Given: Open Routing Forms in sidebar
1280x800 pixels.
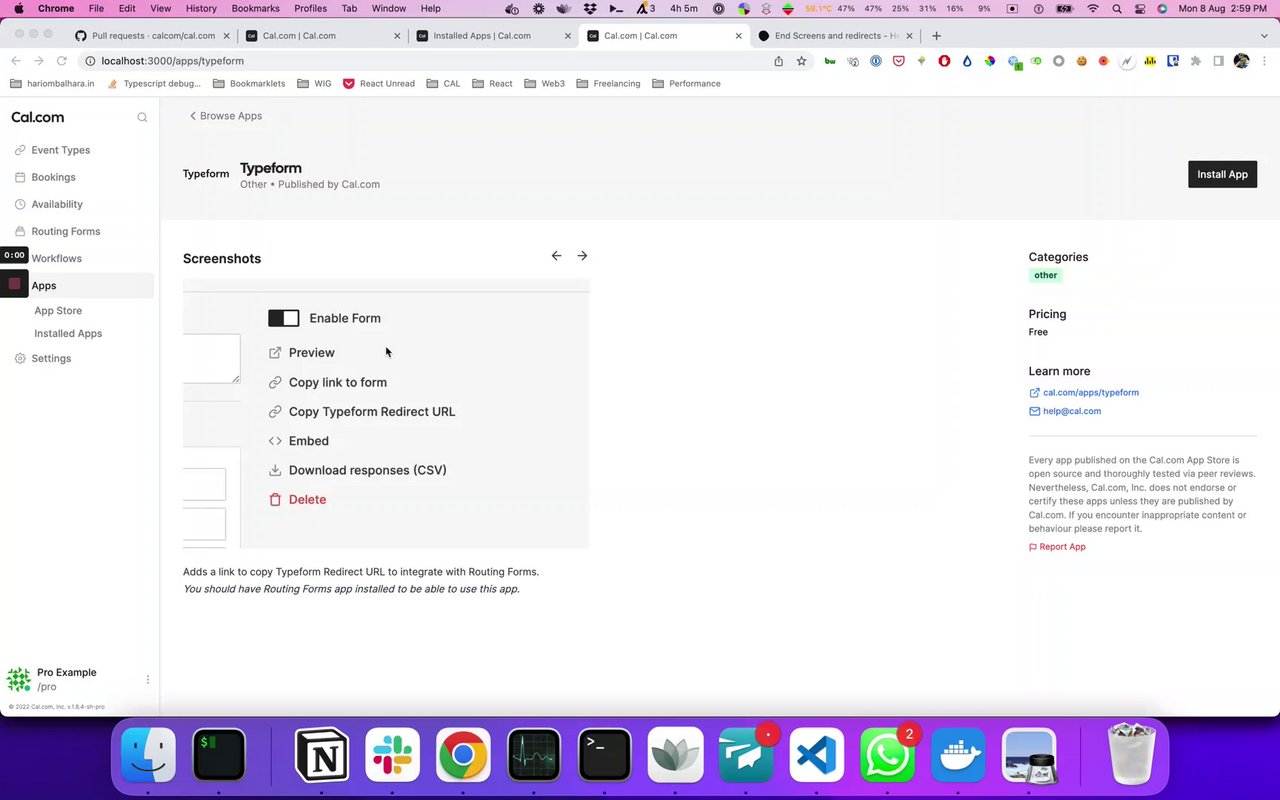Looking at the screenshot, I should (57, 231).
